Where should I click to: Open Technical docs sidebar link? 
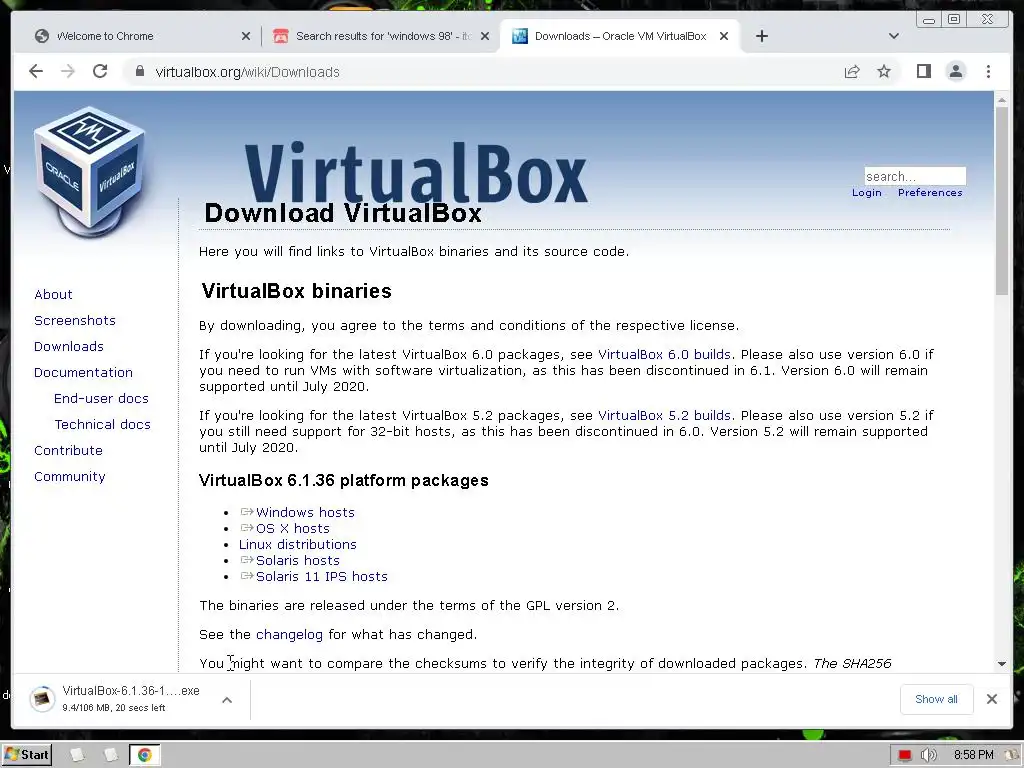pyautogui.click(x=103, y=424)
